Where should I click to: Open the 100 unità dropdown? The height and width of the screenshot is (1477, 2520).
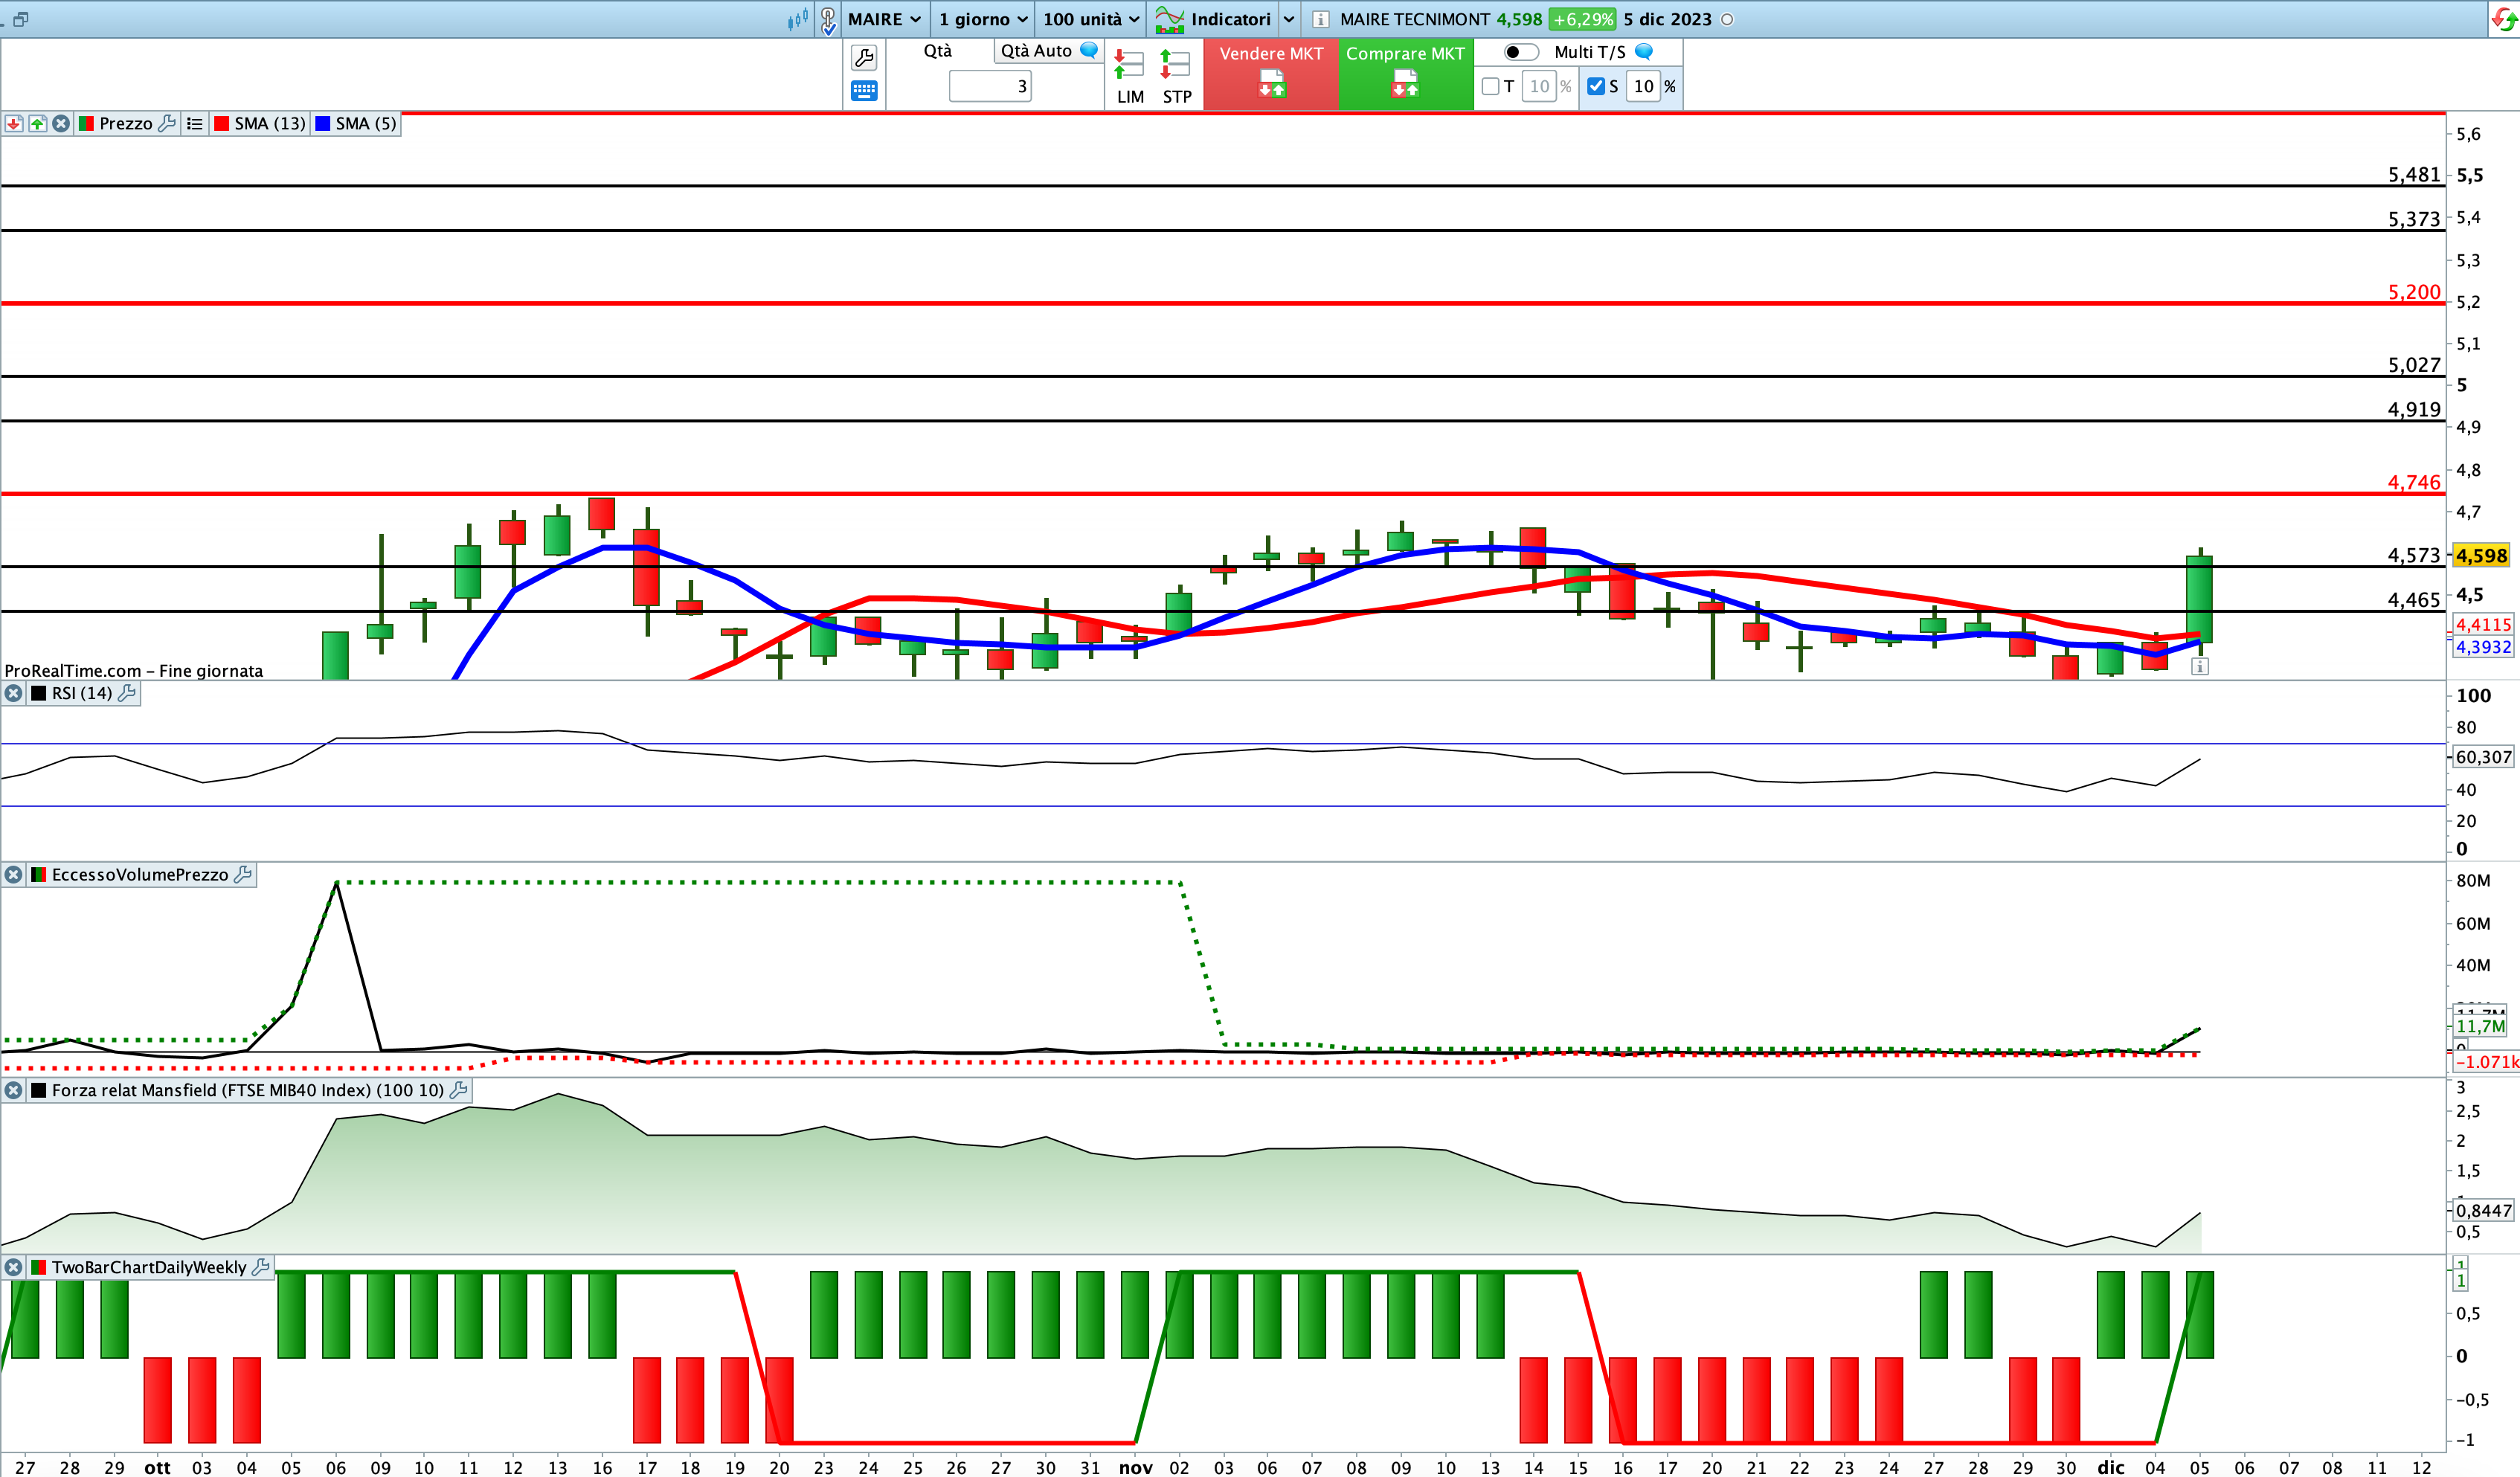1091,19
